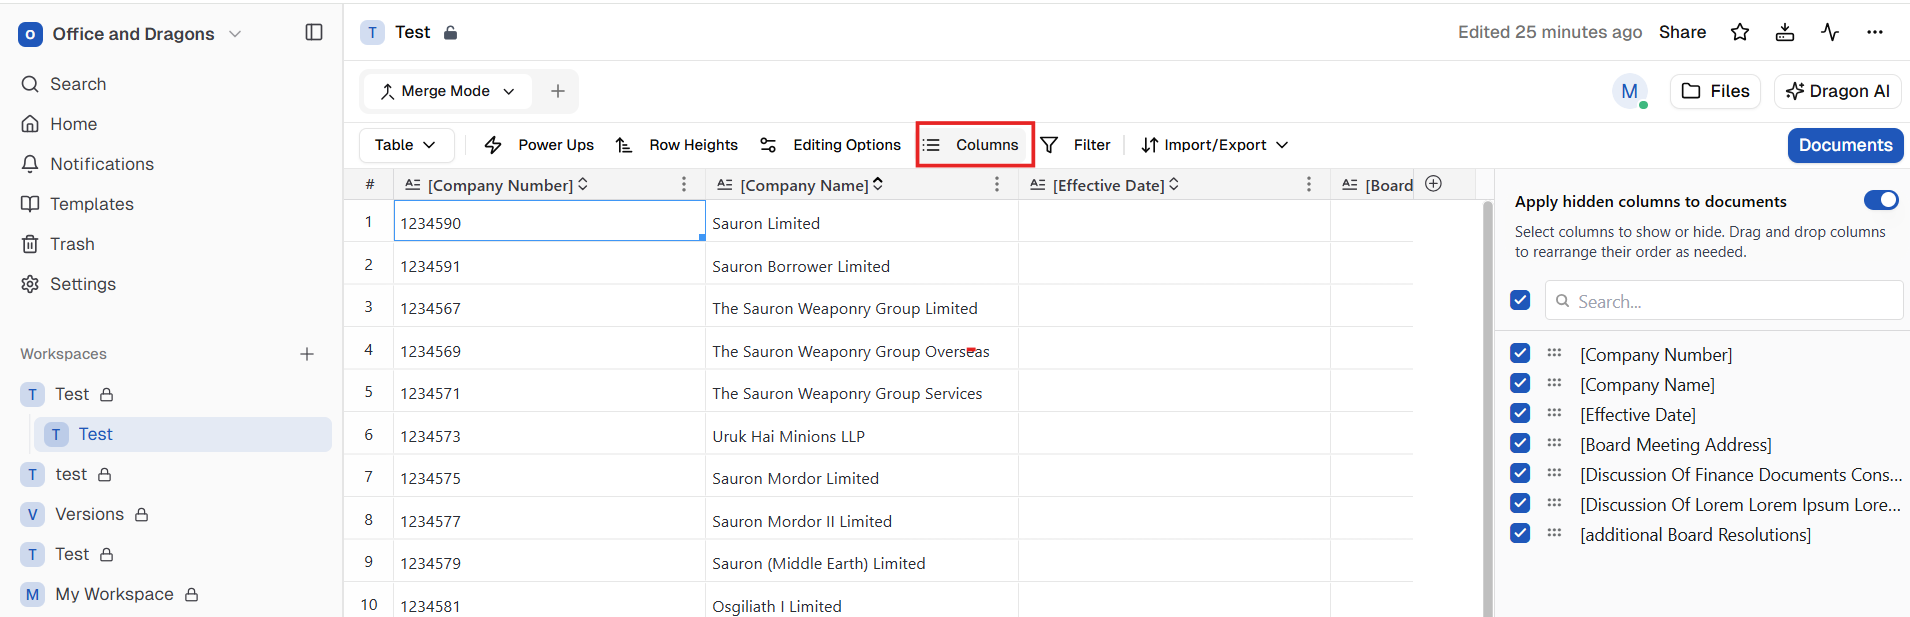Open the Files button
Image resolution: width=1910 pixels, height=617 pixels.
[x=1715, y=91]
